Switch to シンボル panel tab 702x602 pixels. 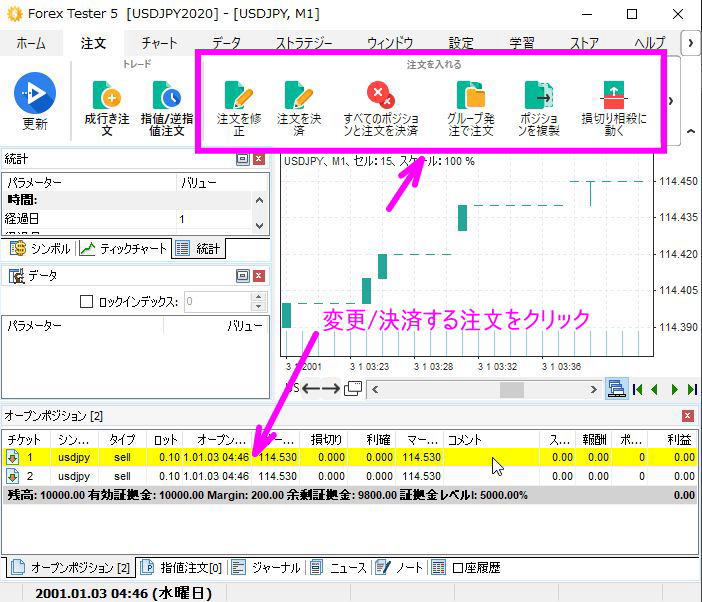pyautogui.click(x=40, y=248)
